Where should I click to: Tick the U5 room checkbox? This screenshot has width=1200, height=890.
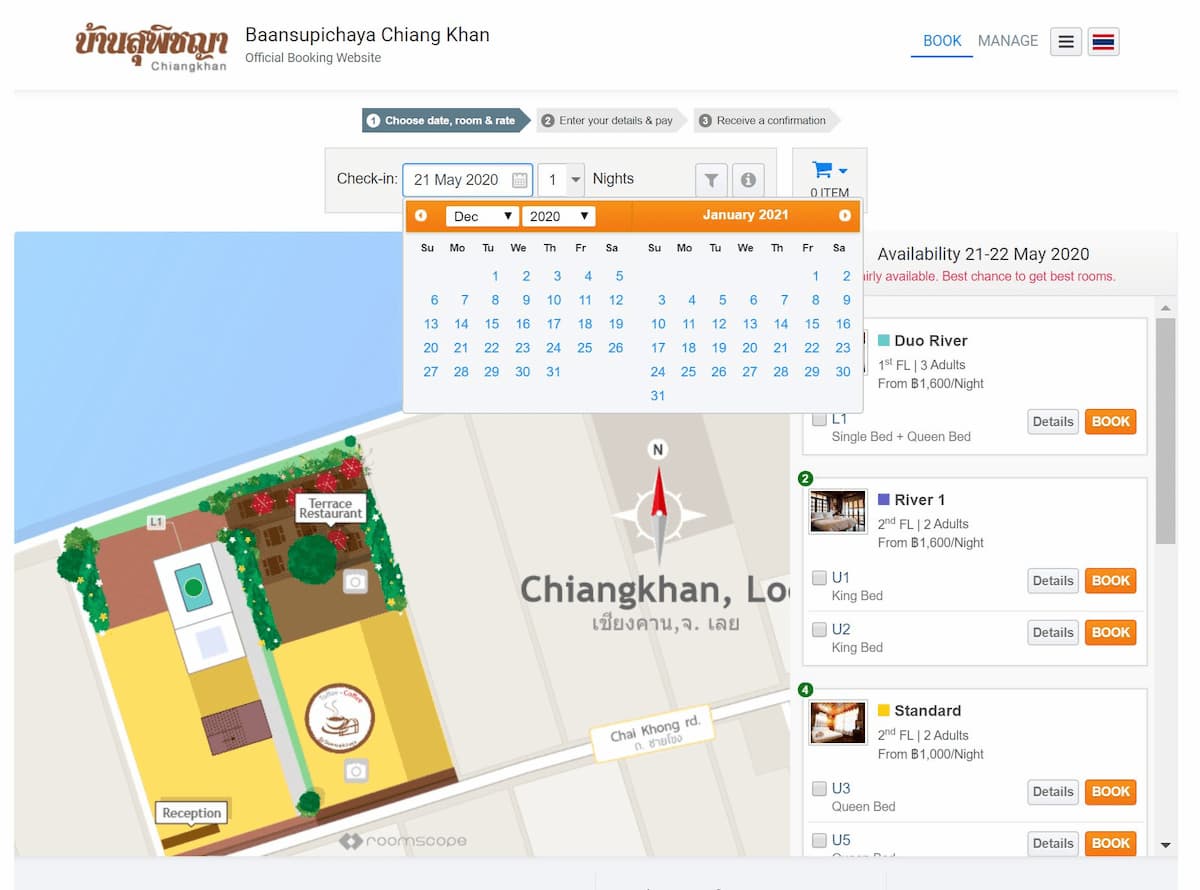(x=819, y=841)
